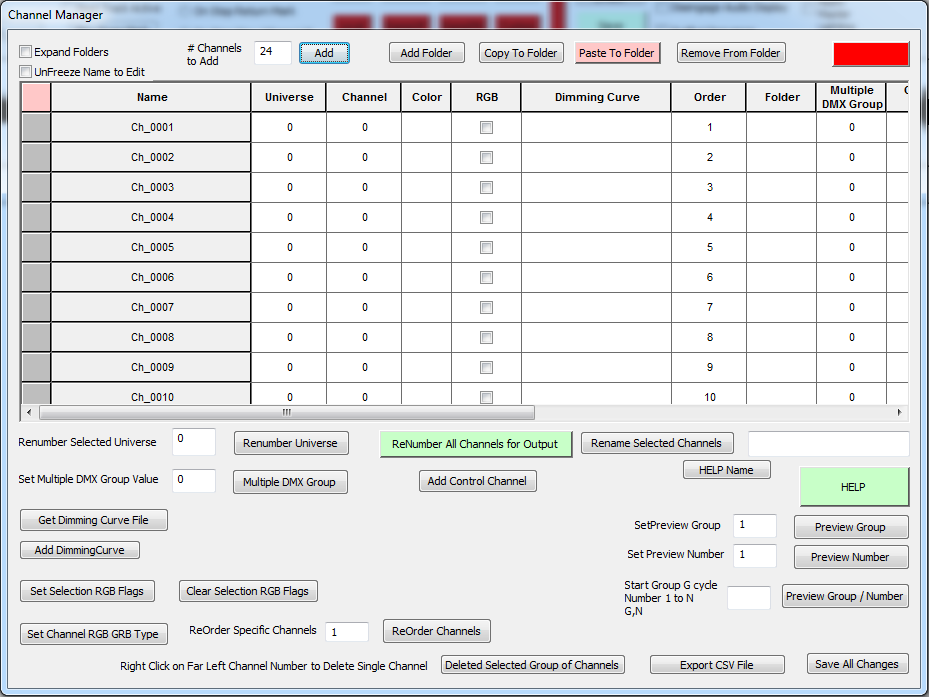Viewport: 929px width, 697px height.
Task: Click Deleted Selected Group of Channels
Action: click(532, 665)
